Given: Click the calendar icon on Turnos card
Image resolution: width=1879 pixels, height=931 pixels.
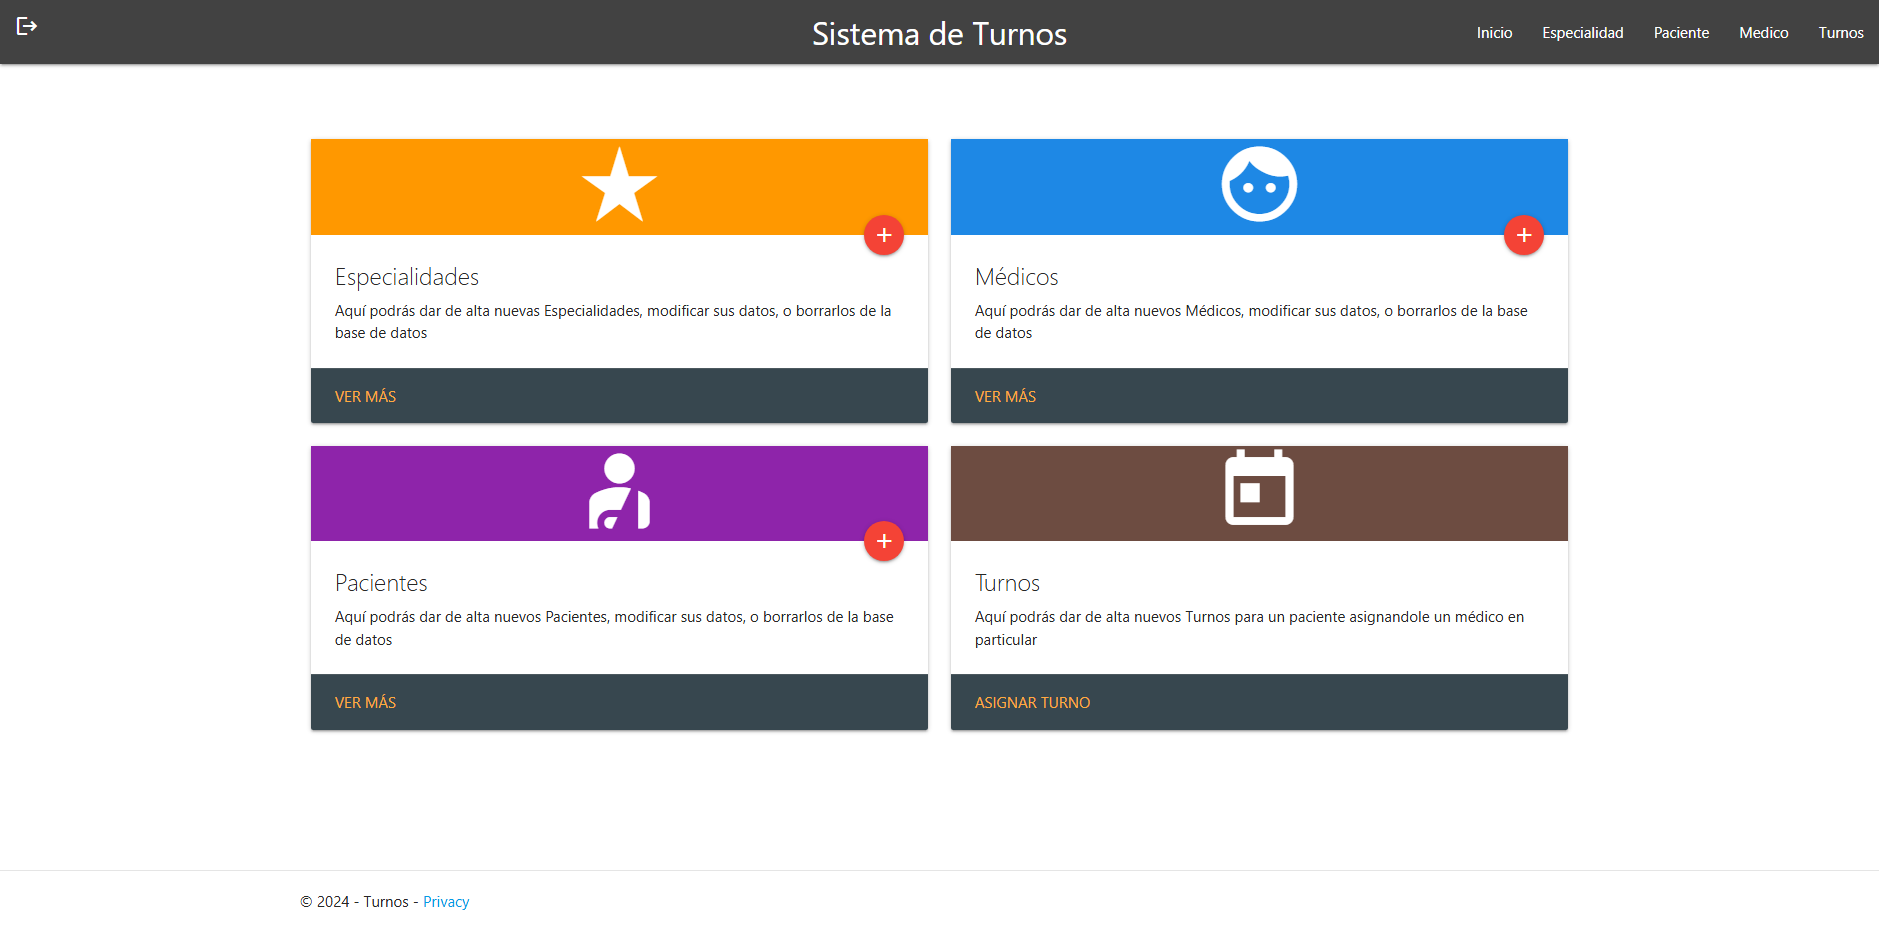Looking at the screenshot, I should pos(1258,489).
